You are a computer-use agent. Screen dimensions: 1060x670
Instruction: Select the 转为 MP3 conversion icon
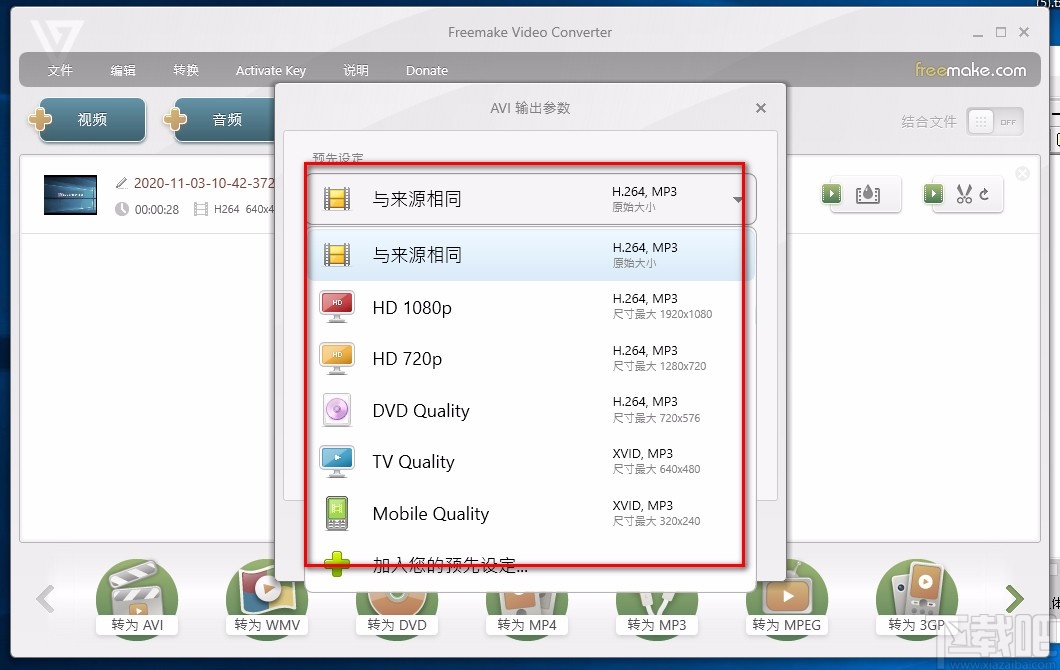(656, 598)
